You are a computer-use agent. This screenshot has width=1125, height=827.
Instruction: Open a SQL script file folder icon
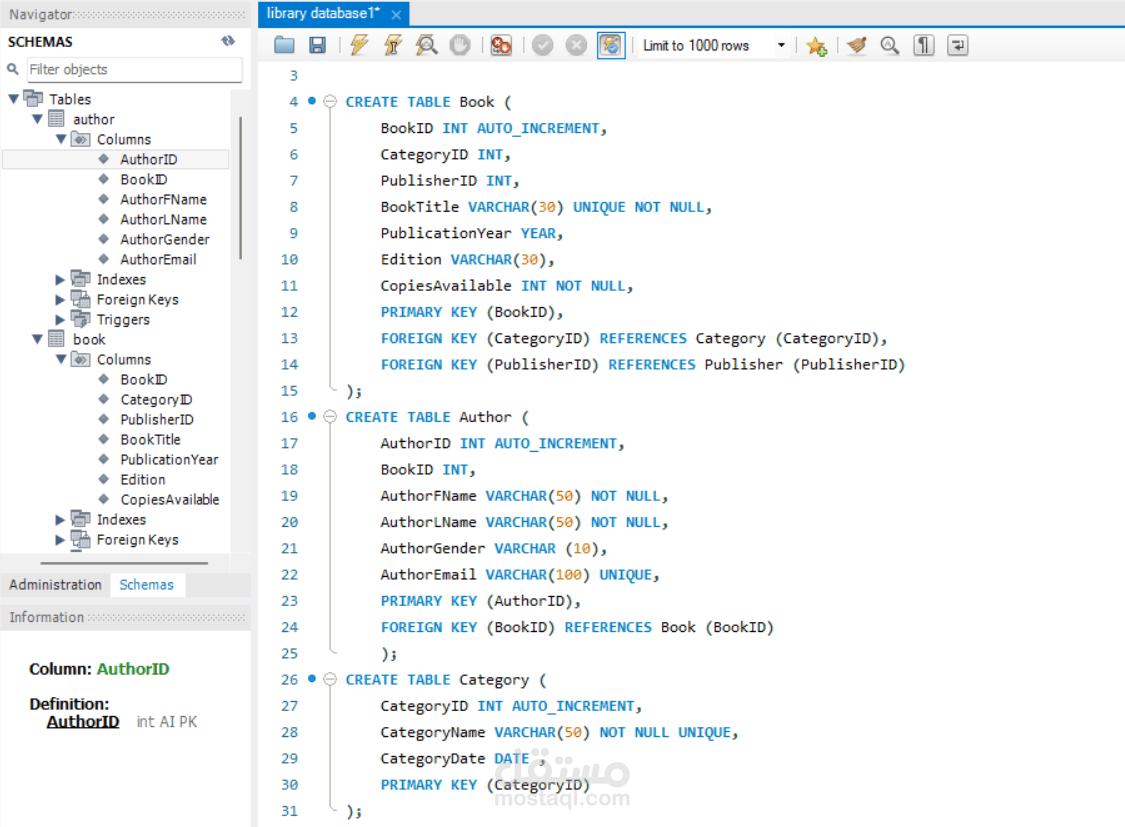284,45
